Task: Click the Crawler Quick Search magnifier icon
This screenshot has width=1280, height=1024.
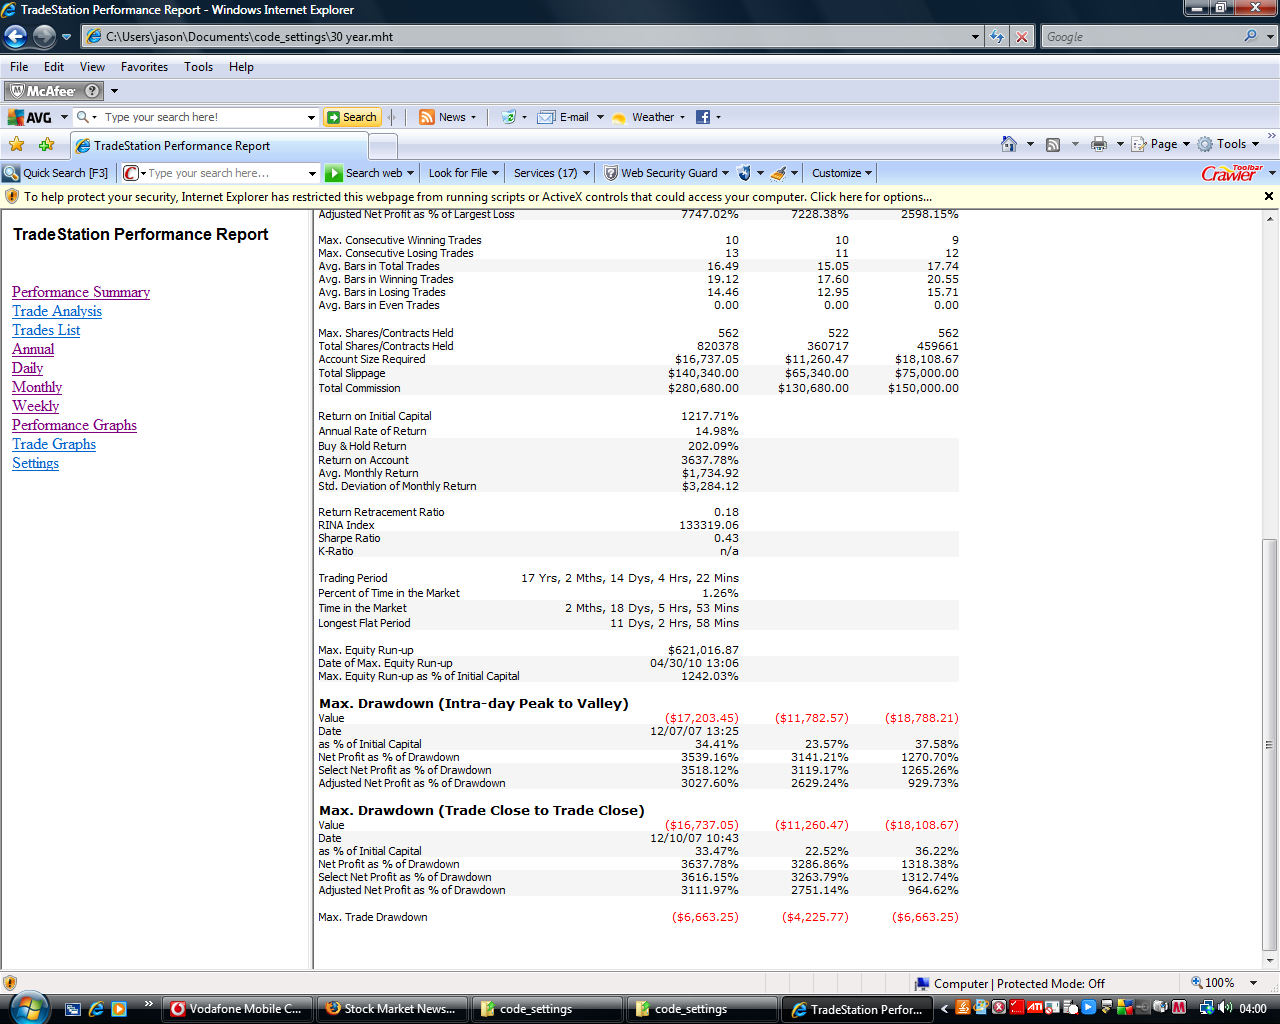Action: click(12, 173)
